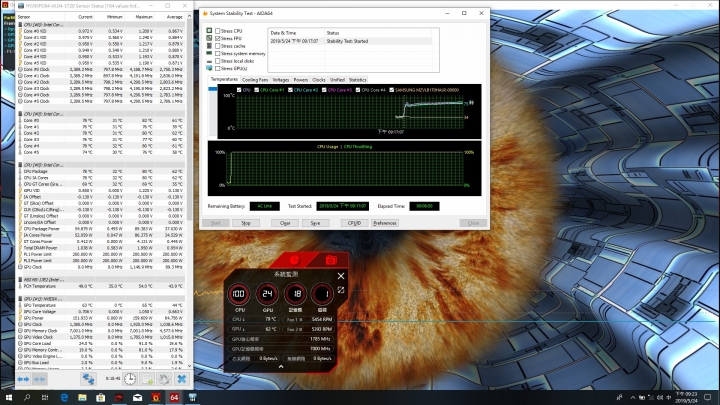The height and width of the screenshot is (405, 720).
Task: Click HWiNFO clock reset timer icon
Action: (130, 379)
